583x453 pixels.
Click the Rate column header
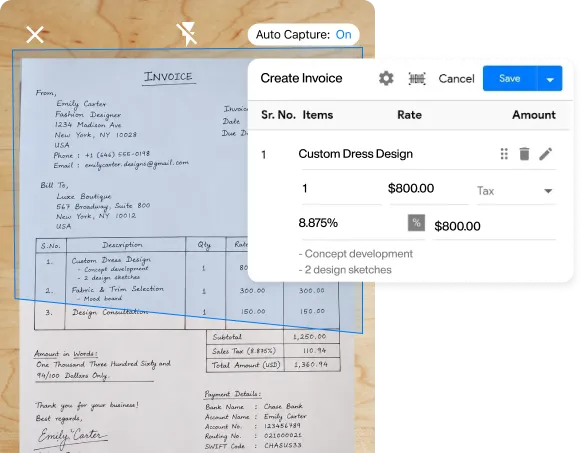pyautogui.click(x=409, y=115)
